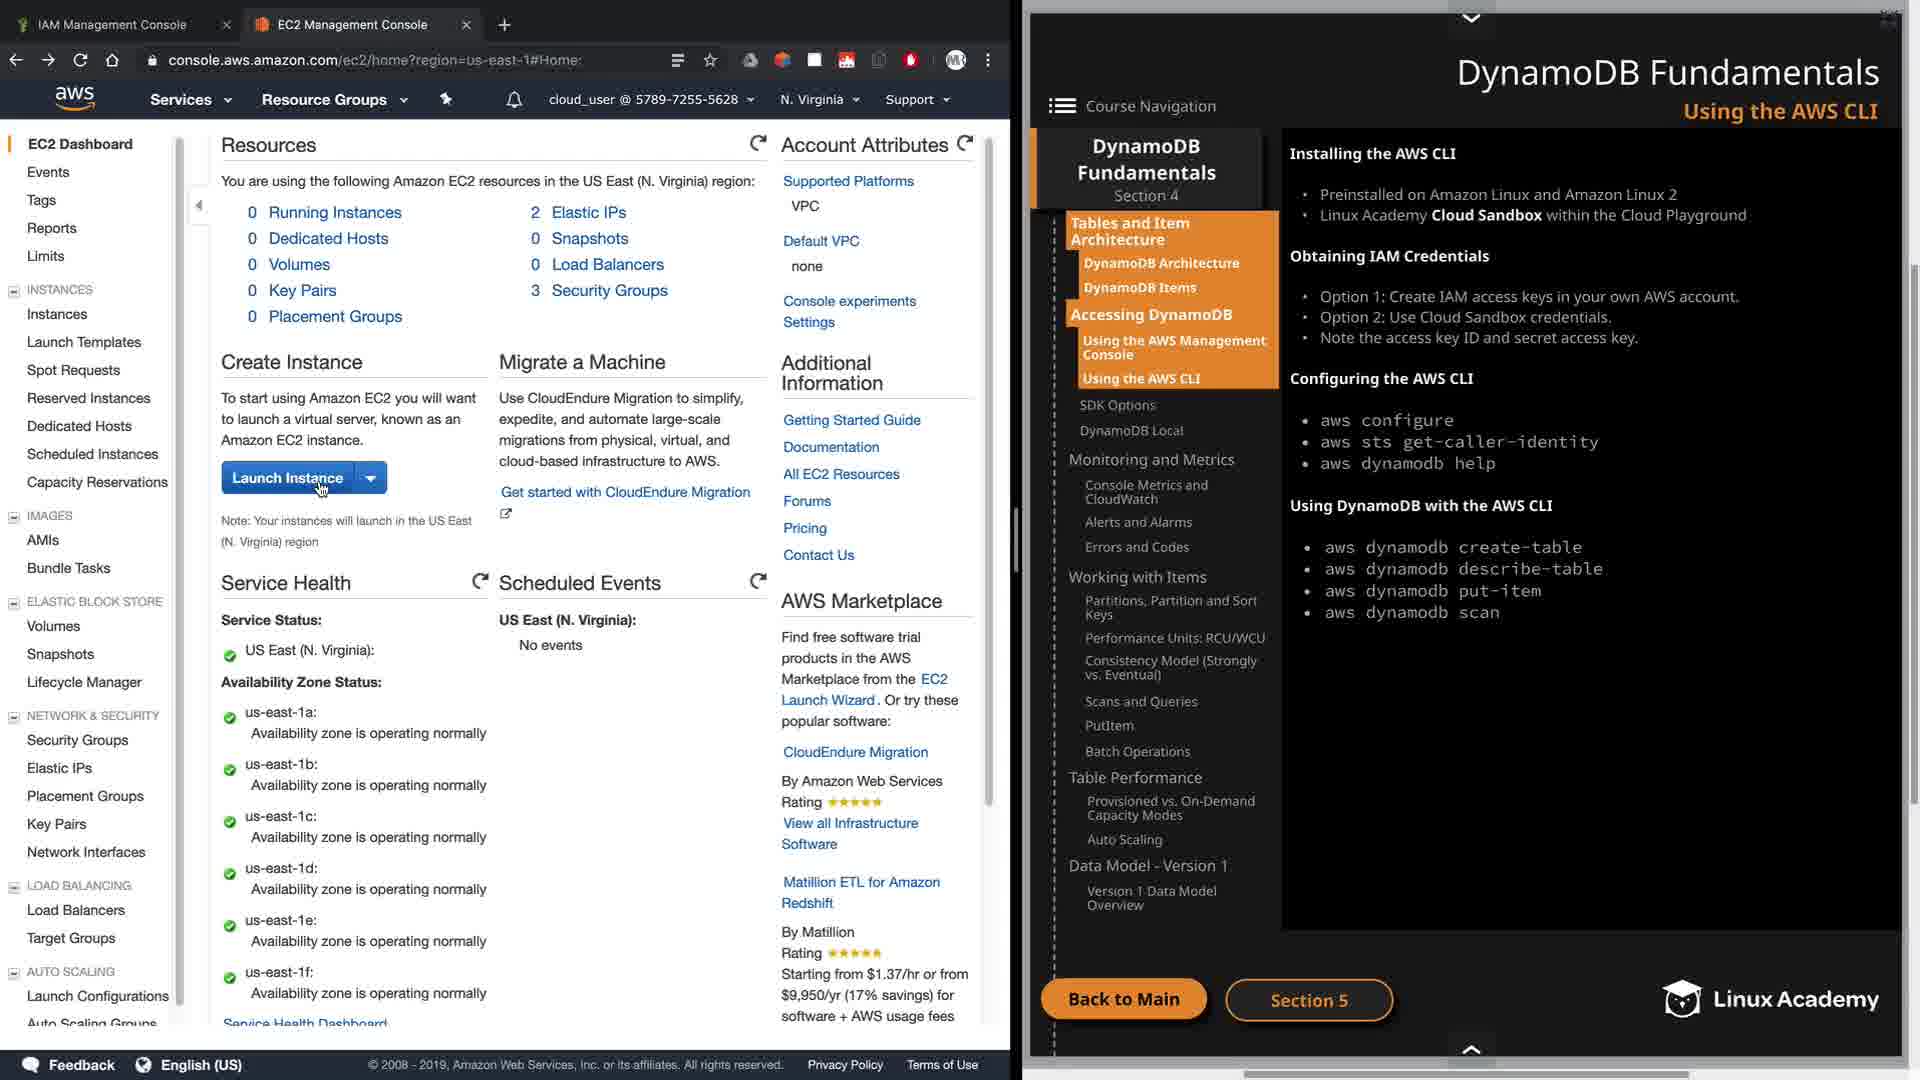This screenshot has height=1080, width=1920.
Task: Open the notifications bell icon
Action: [x=514, y=100]
